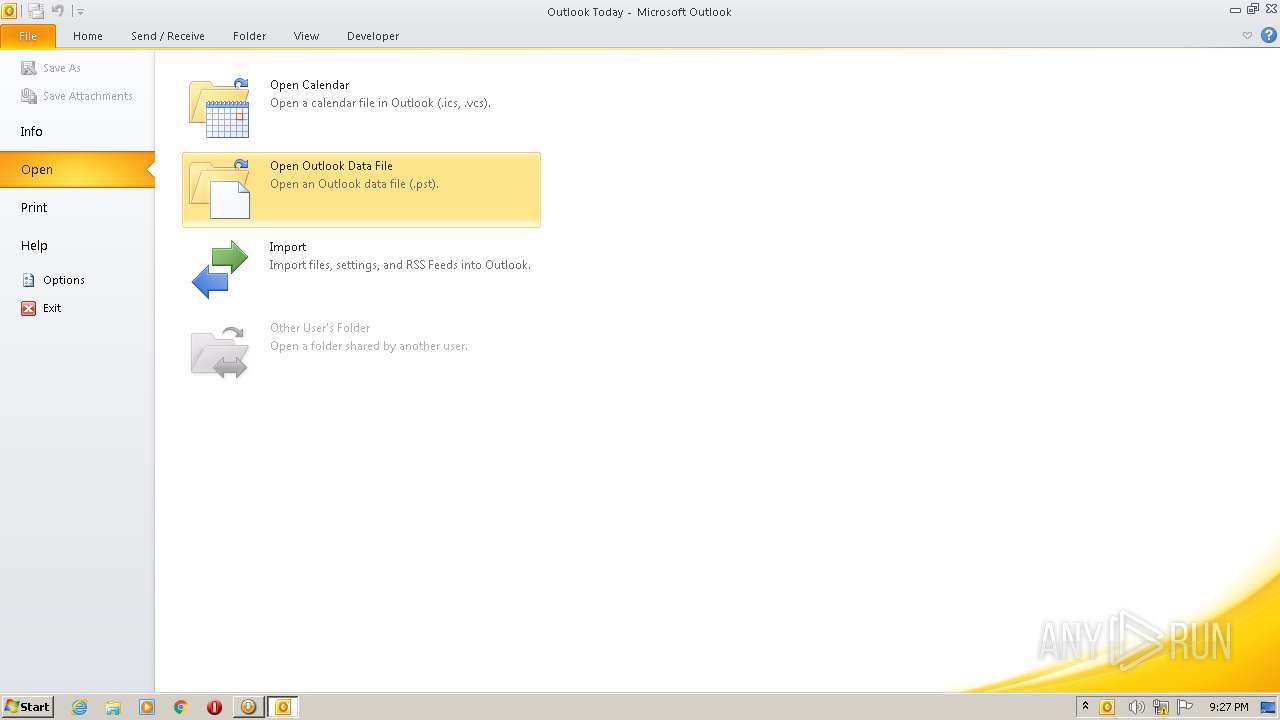Open the media player taskbar icon
1280x720 pixels.
147,707
